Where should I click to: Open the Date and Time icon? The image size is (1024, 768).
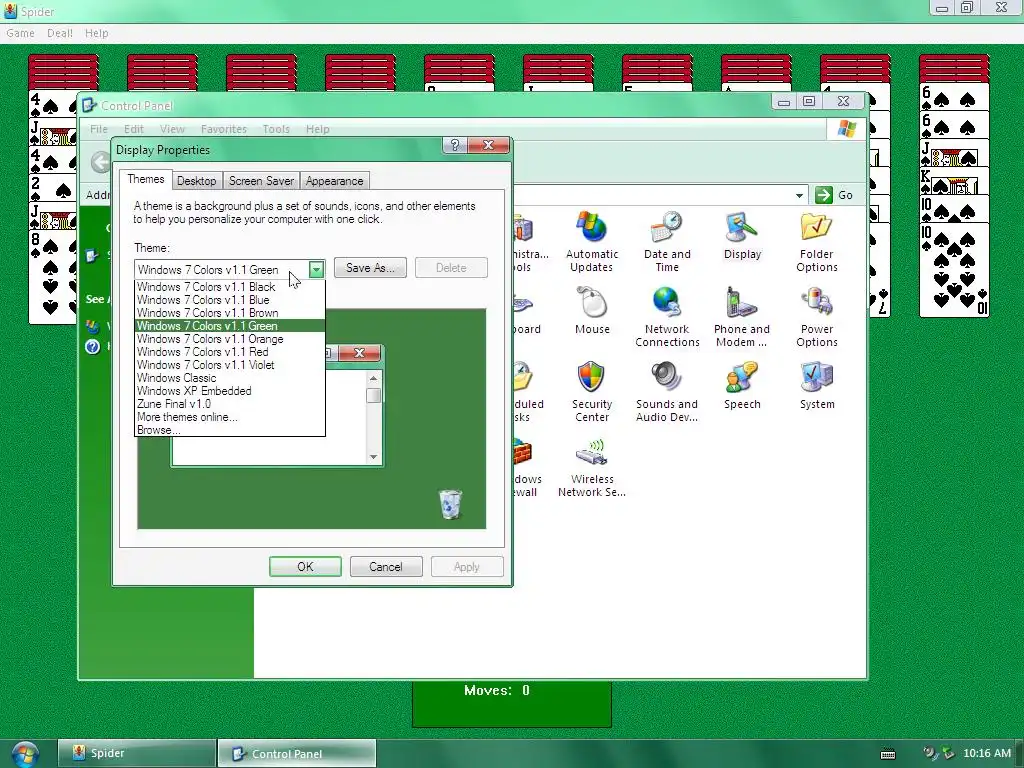click(667, 242)
